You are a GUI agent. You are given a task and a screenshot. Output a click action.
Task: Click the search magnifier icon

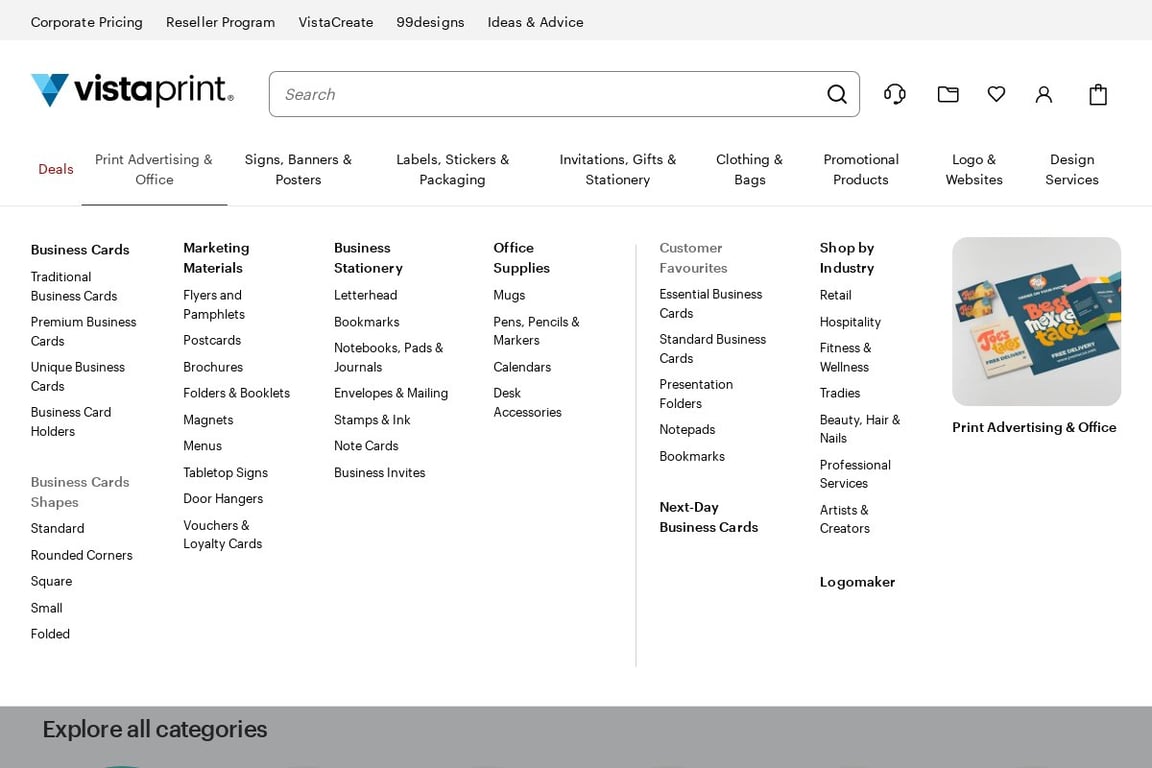(837, 94)
